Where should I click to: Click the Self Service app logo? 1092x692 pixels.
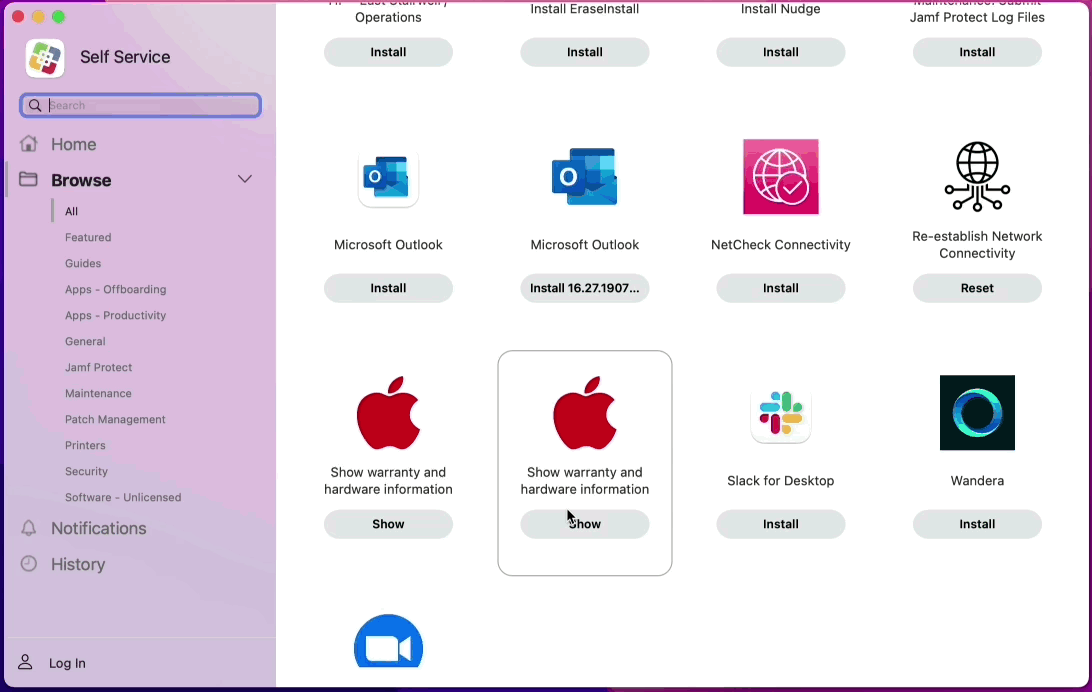coord(45,57)
